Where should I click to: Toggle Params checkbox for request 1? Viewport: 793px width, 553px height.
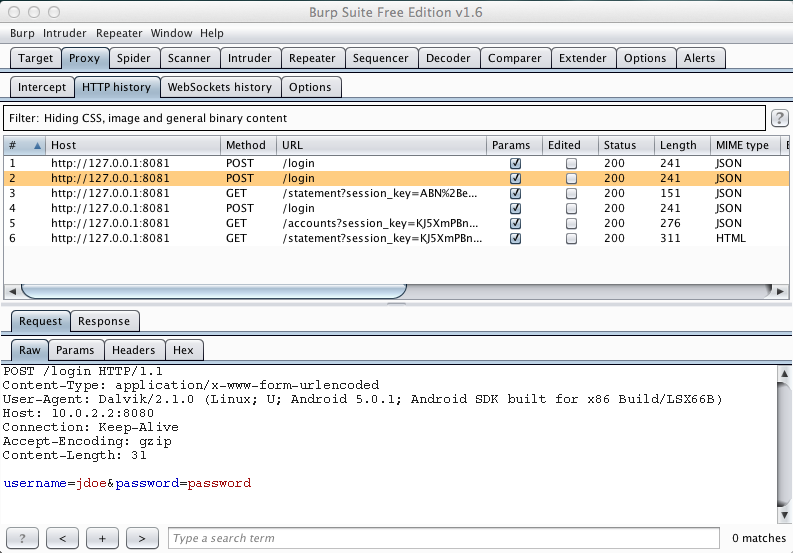pyautogui.click(x=516, y=163)
